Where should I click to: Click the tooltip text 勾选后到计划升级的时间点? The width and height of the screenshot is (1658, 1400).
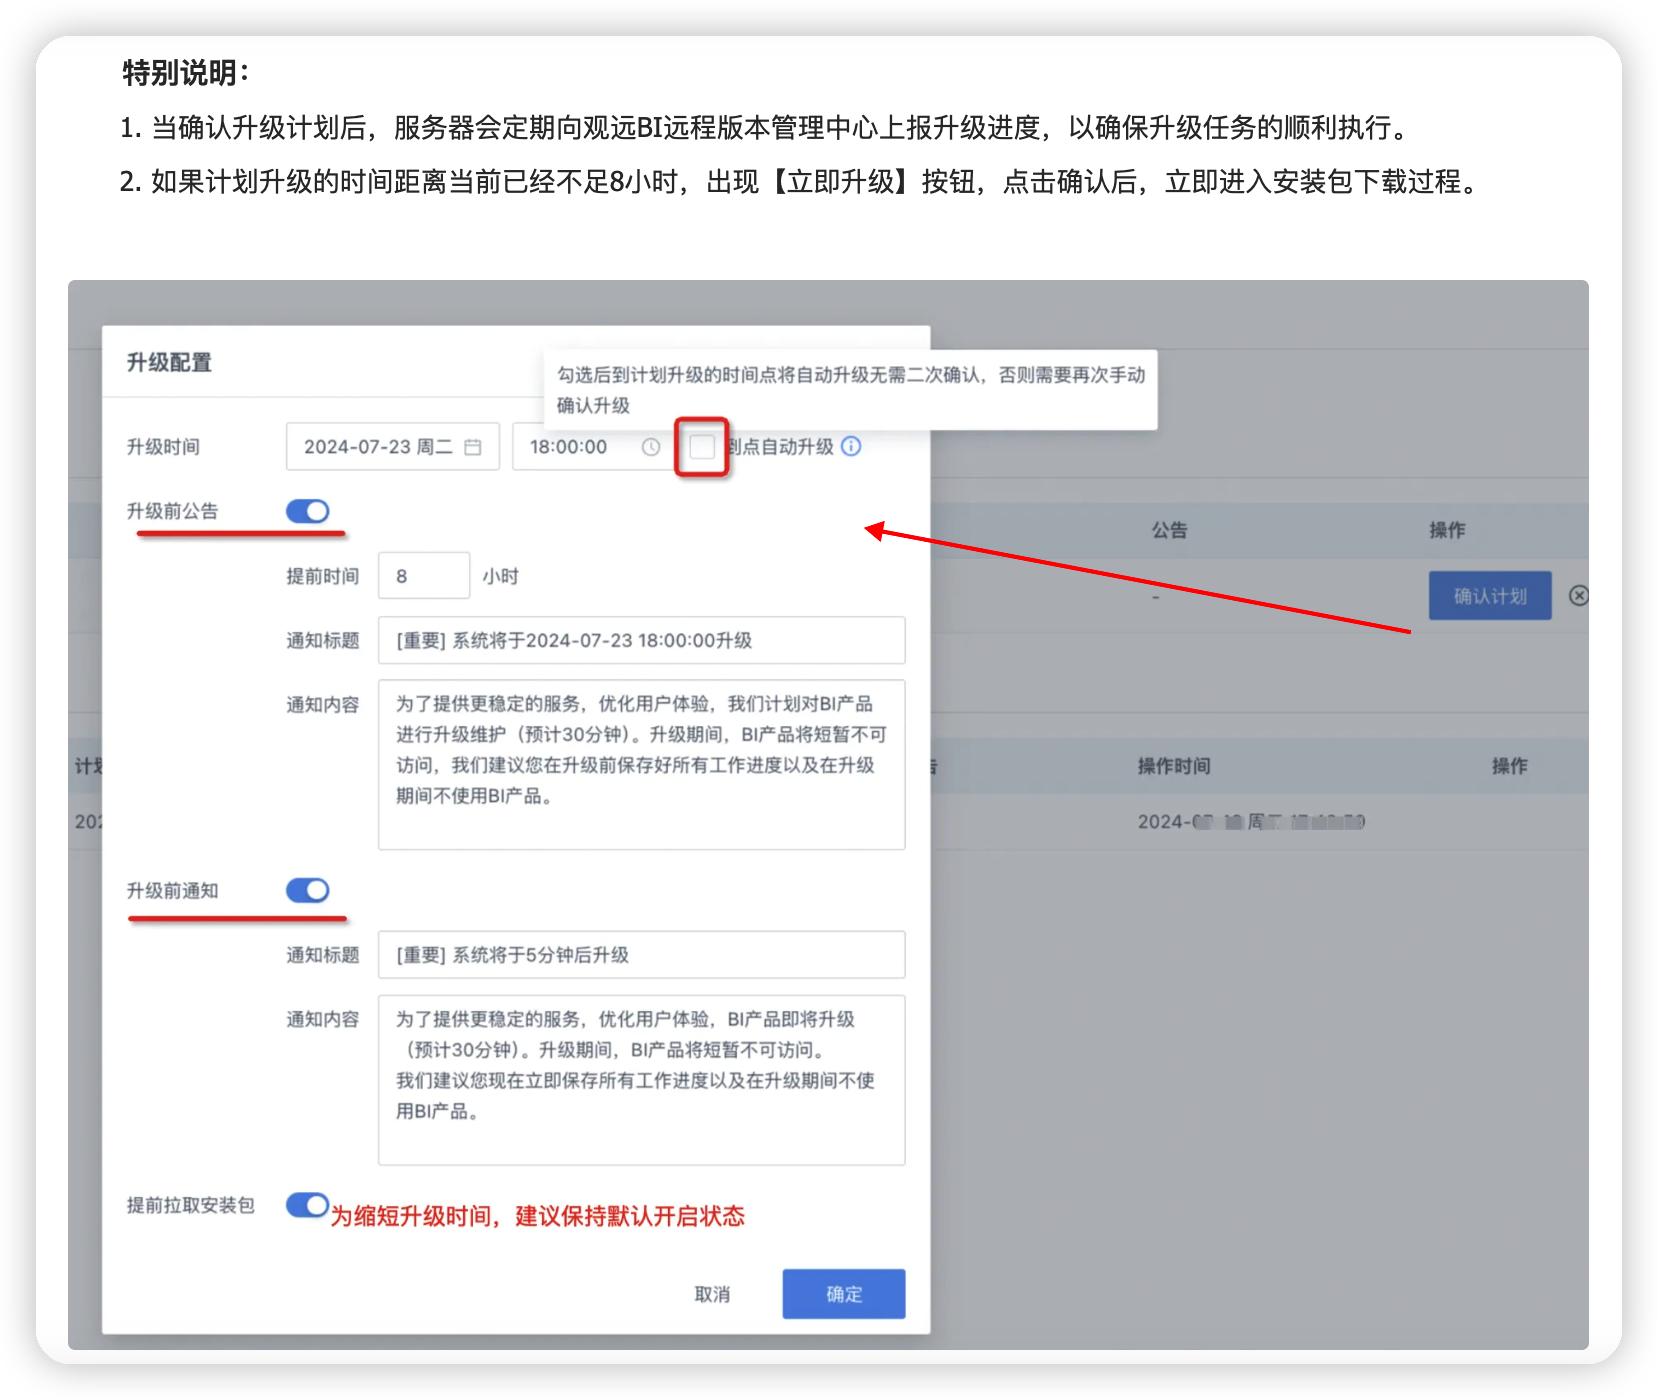(x=851, y=390)
